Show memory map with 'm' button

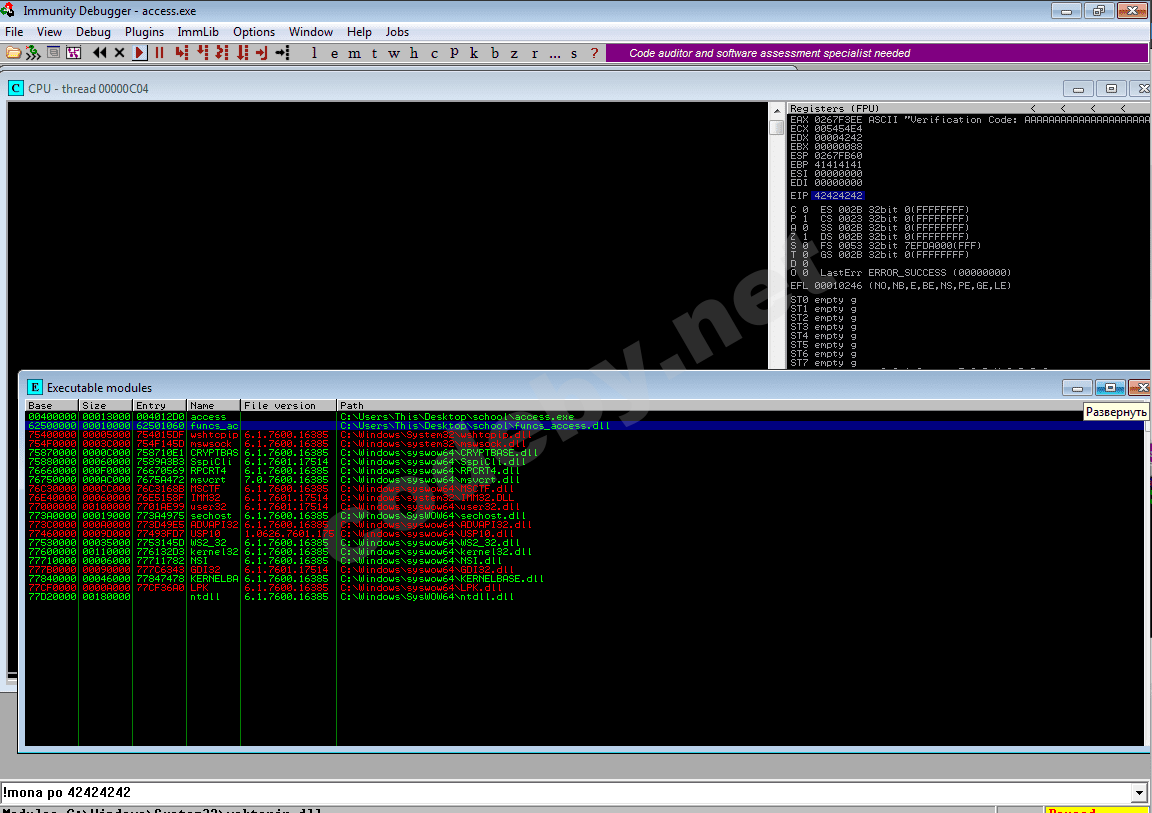pos(354,53)
